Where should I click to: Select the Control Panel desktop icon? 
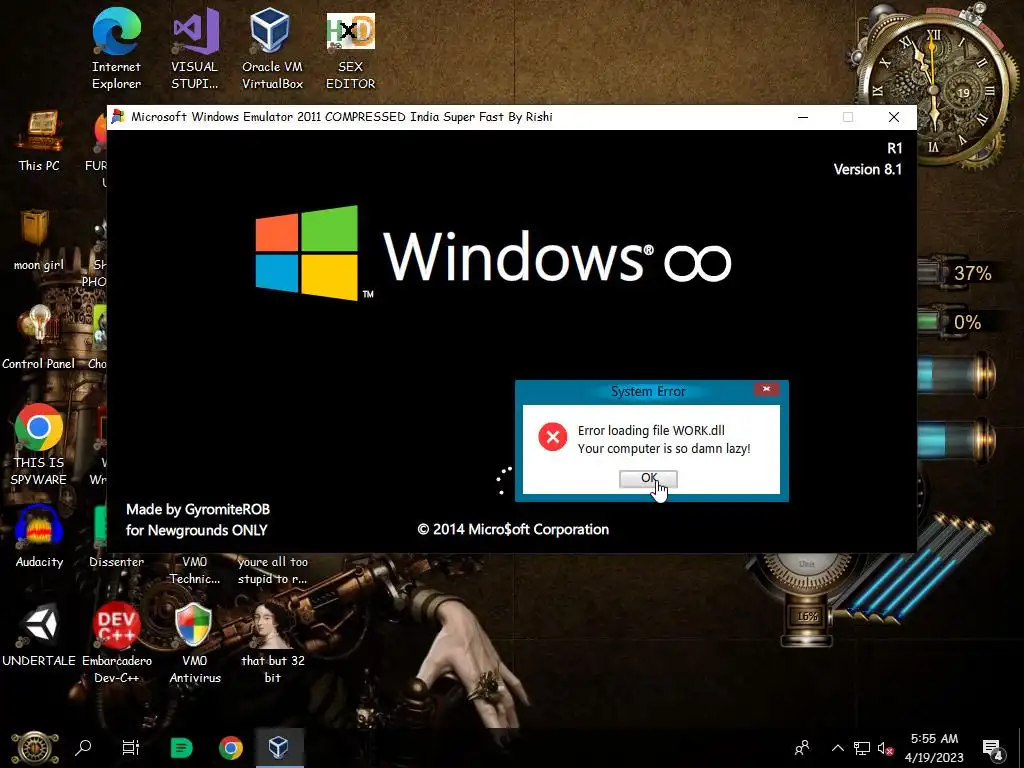(x=39, y=338)
